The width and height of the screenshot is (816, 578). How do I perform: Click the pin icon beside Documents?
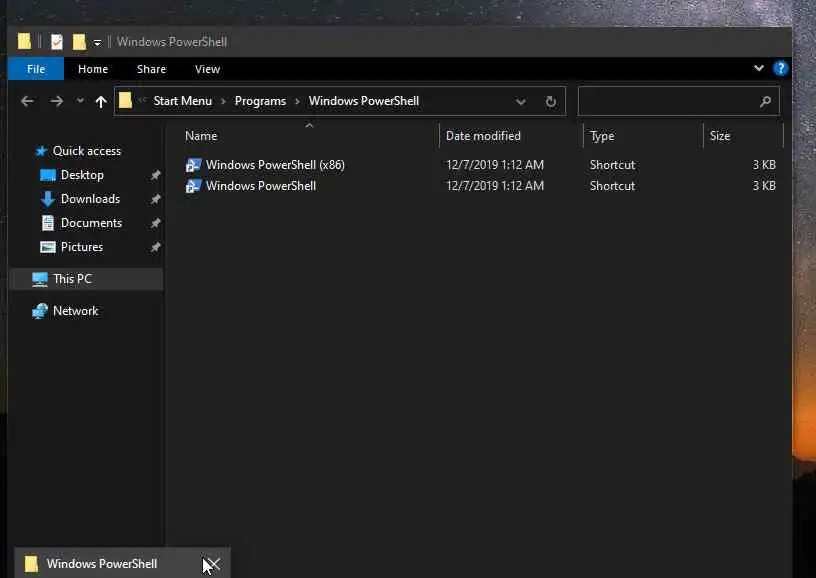click(155, 223)
